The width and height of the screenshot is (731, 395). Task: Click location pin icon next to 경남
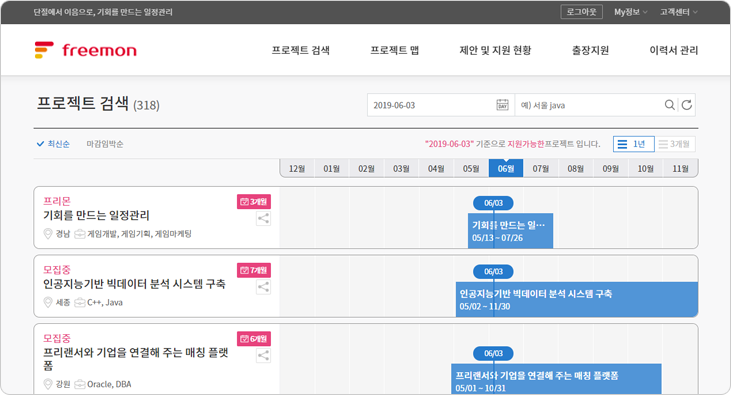coord(48,234)
